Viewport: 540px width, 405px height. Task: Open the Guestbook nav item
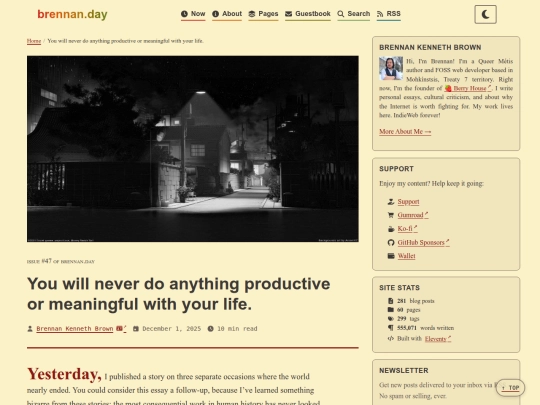pyautogui.click(x=308, y=14)
